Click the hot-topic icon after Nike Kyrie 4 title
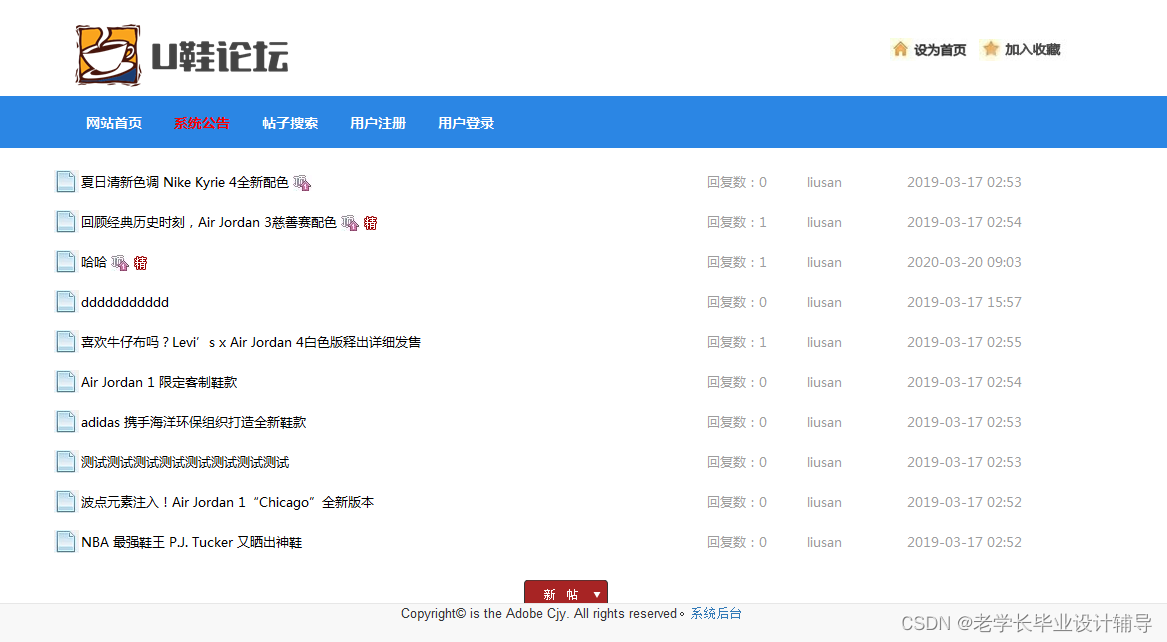This screenshot has width=1167, height=642. [300, 183]
